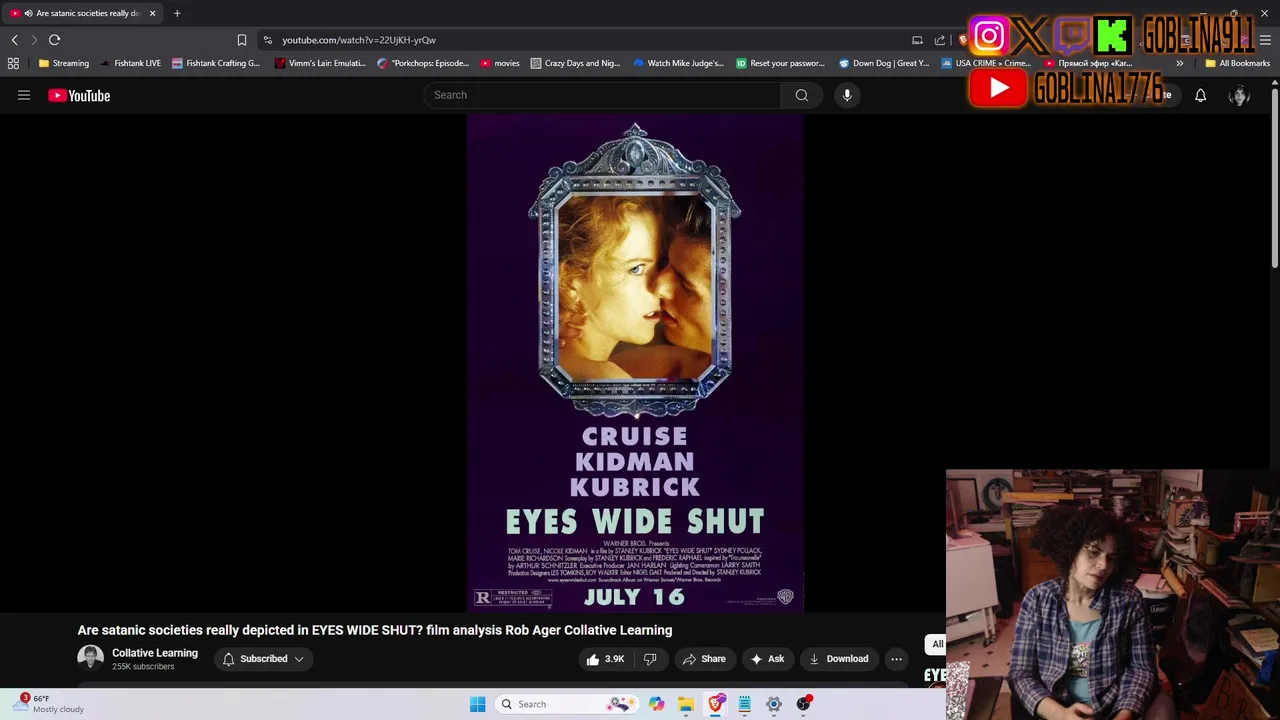Open weather widget showing Mostly cloudy
This screenshot has width=1280, height=720.
coord(48,704)
